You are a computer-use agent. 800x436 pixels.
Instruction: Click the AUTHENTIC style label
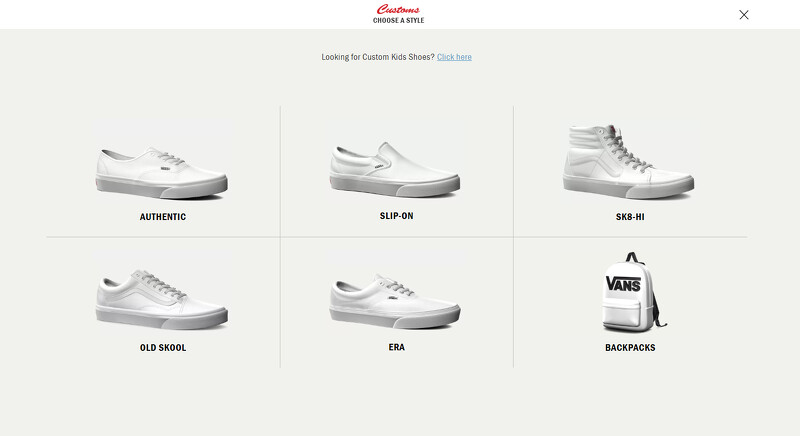(x=163, y=217)
